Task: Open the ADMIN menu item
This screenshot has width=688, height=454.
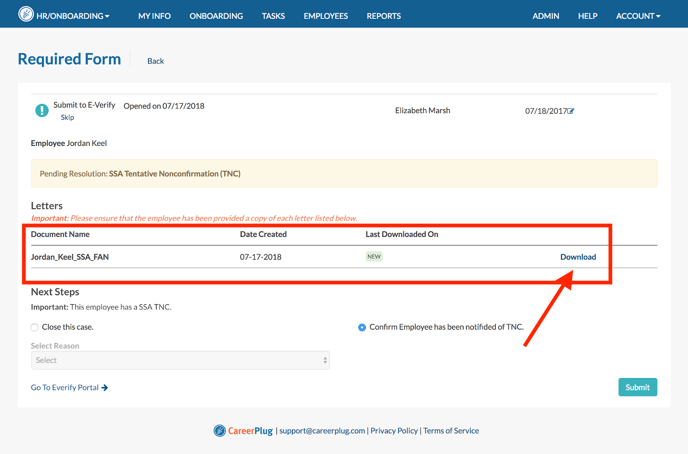Action: [x=546, y=16]
